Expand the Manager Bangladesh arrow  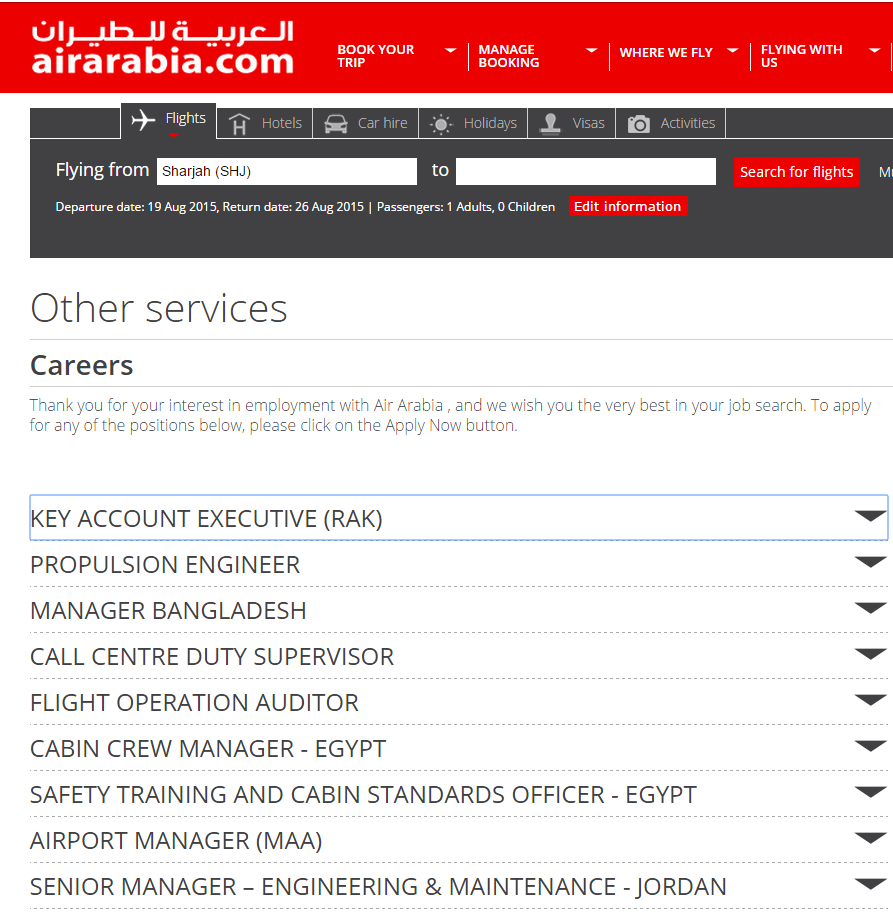tap(870, 608)
